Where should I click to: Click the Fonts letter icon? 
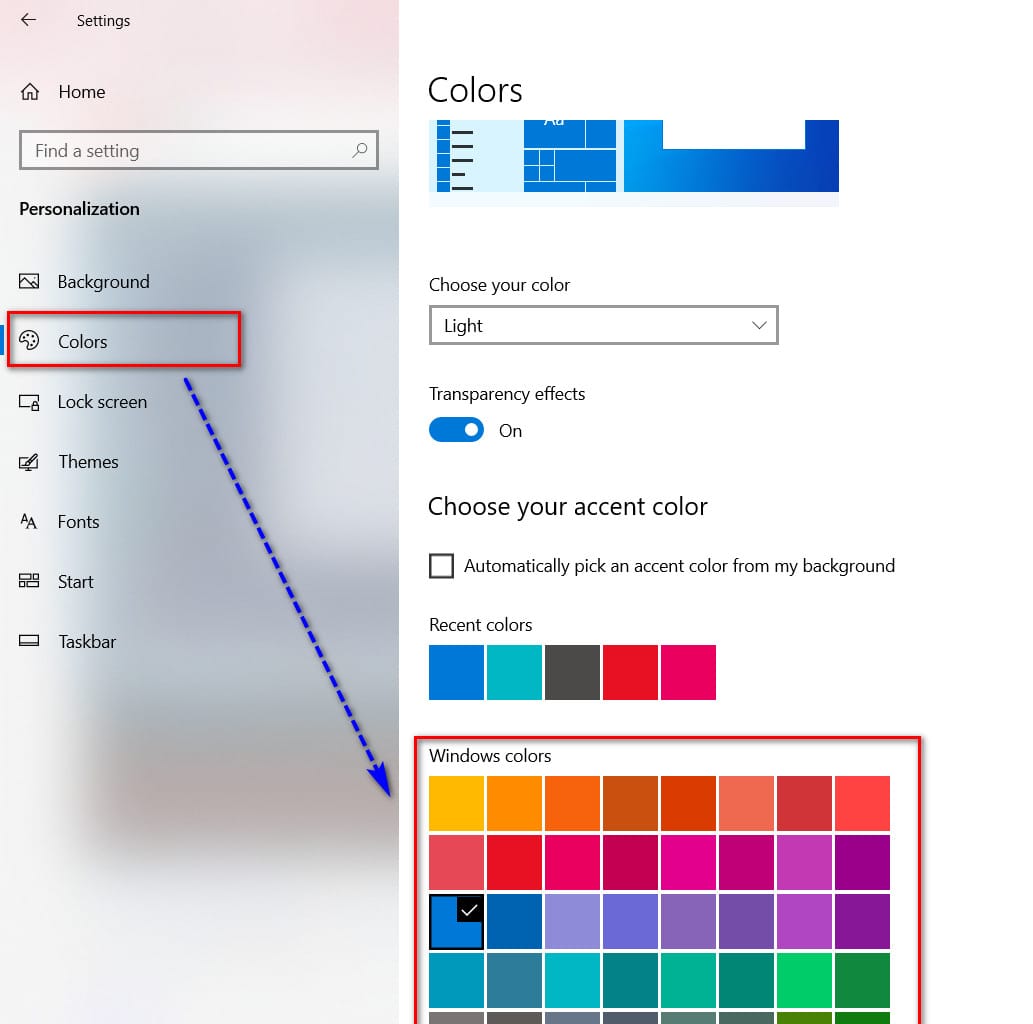(28, 522)
